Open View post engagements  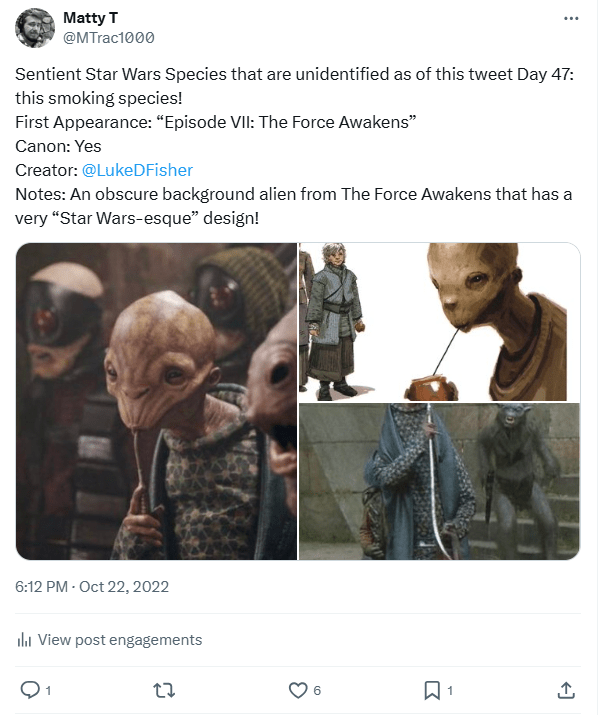120,640
